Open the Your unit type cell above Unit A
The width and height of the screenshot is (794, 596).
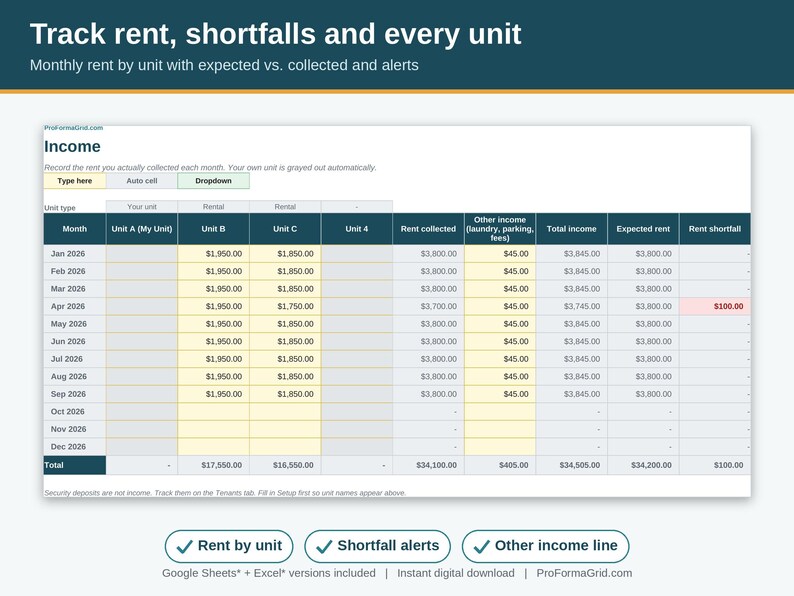coord(142,207)
